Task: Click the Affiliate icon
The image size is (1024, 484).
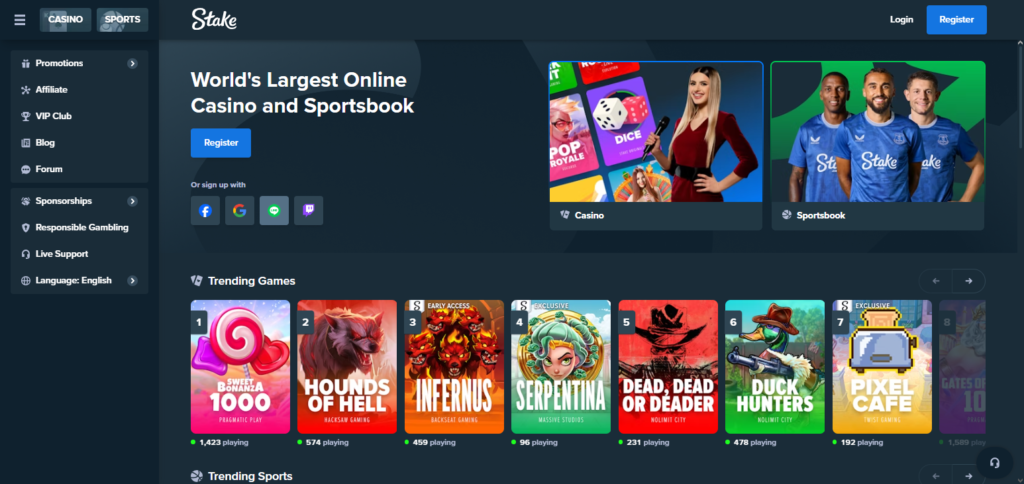Action: coord(25,90)
